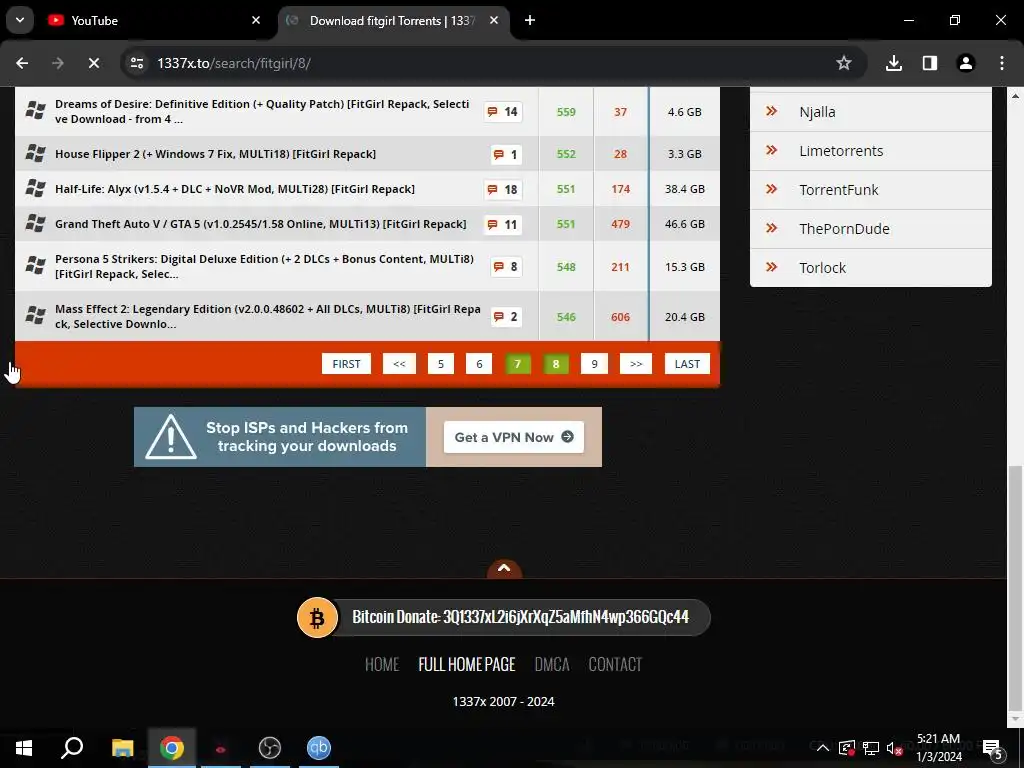Screen dimensions: 1024x768
Task: Open the Windows Start menu
Action: 24,748
